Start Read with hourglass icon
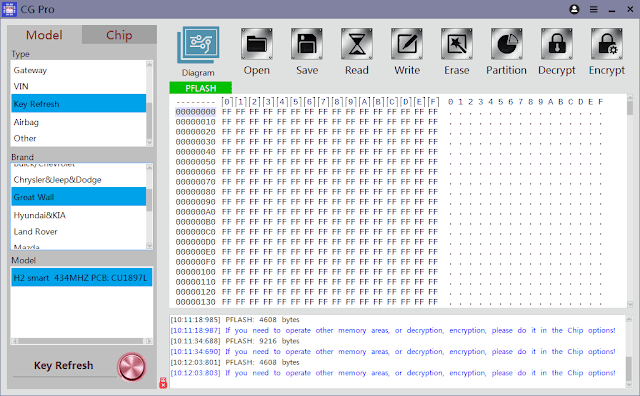The height and width of the screenshot is (396, 640). pos(357,44)
